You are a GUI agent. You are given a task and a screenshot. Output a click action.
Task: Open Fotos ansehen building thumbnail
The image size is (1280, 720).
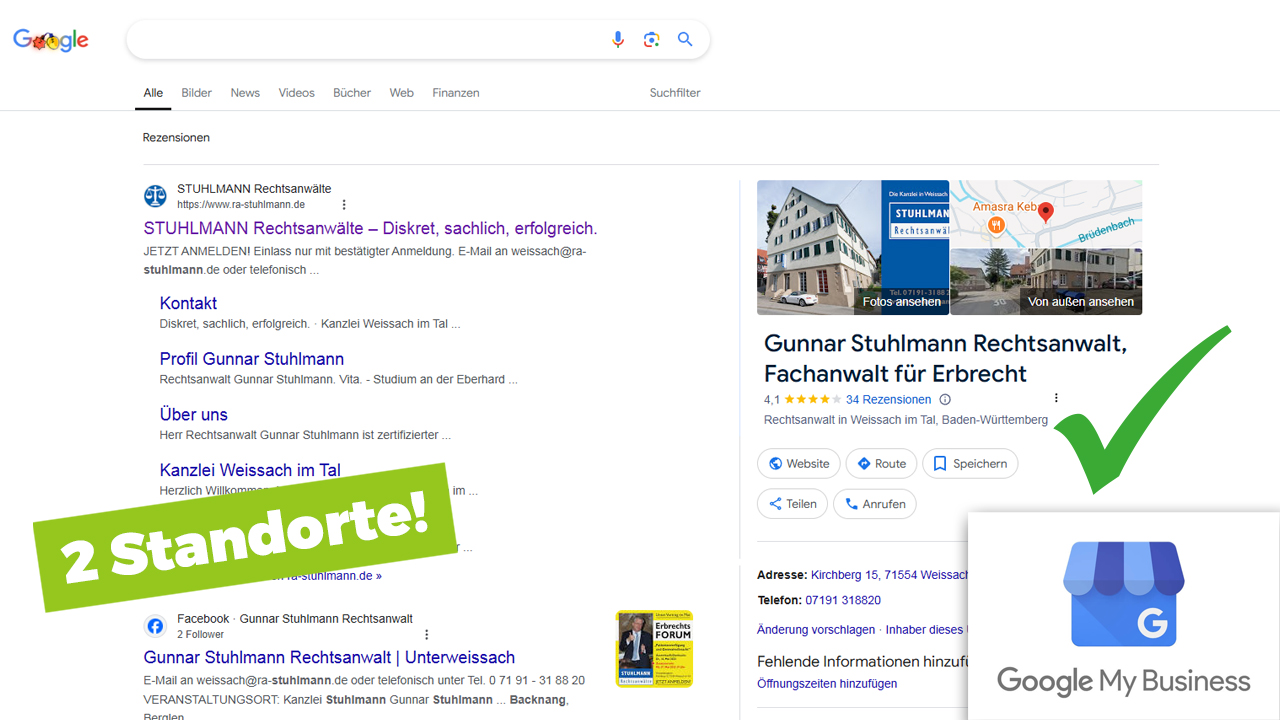coord(852,247)
